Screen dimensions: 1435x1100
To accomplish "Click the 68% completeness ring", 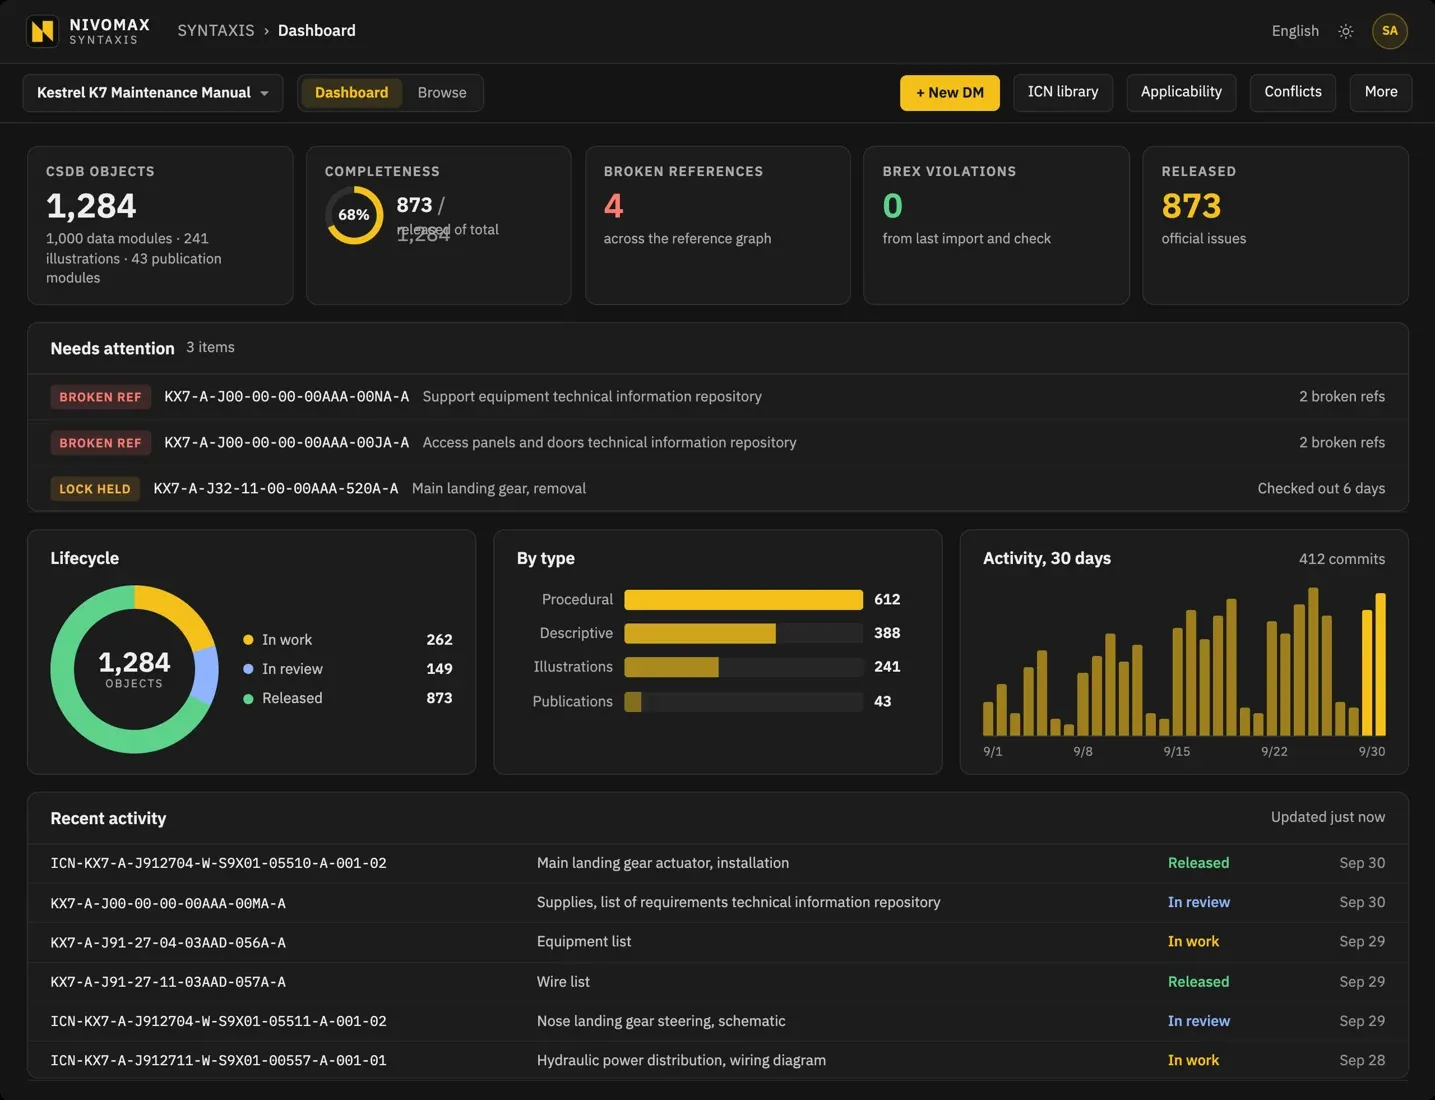I will 354,215.
